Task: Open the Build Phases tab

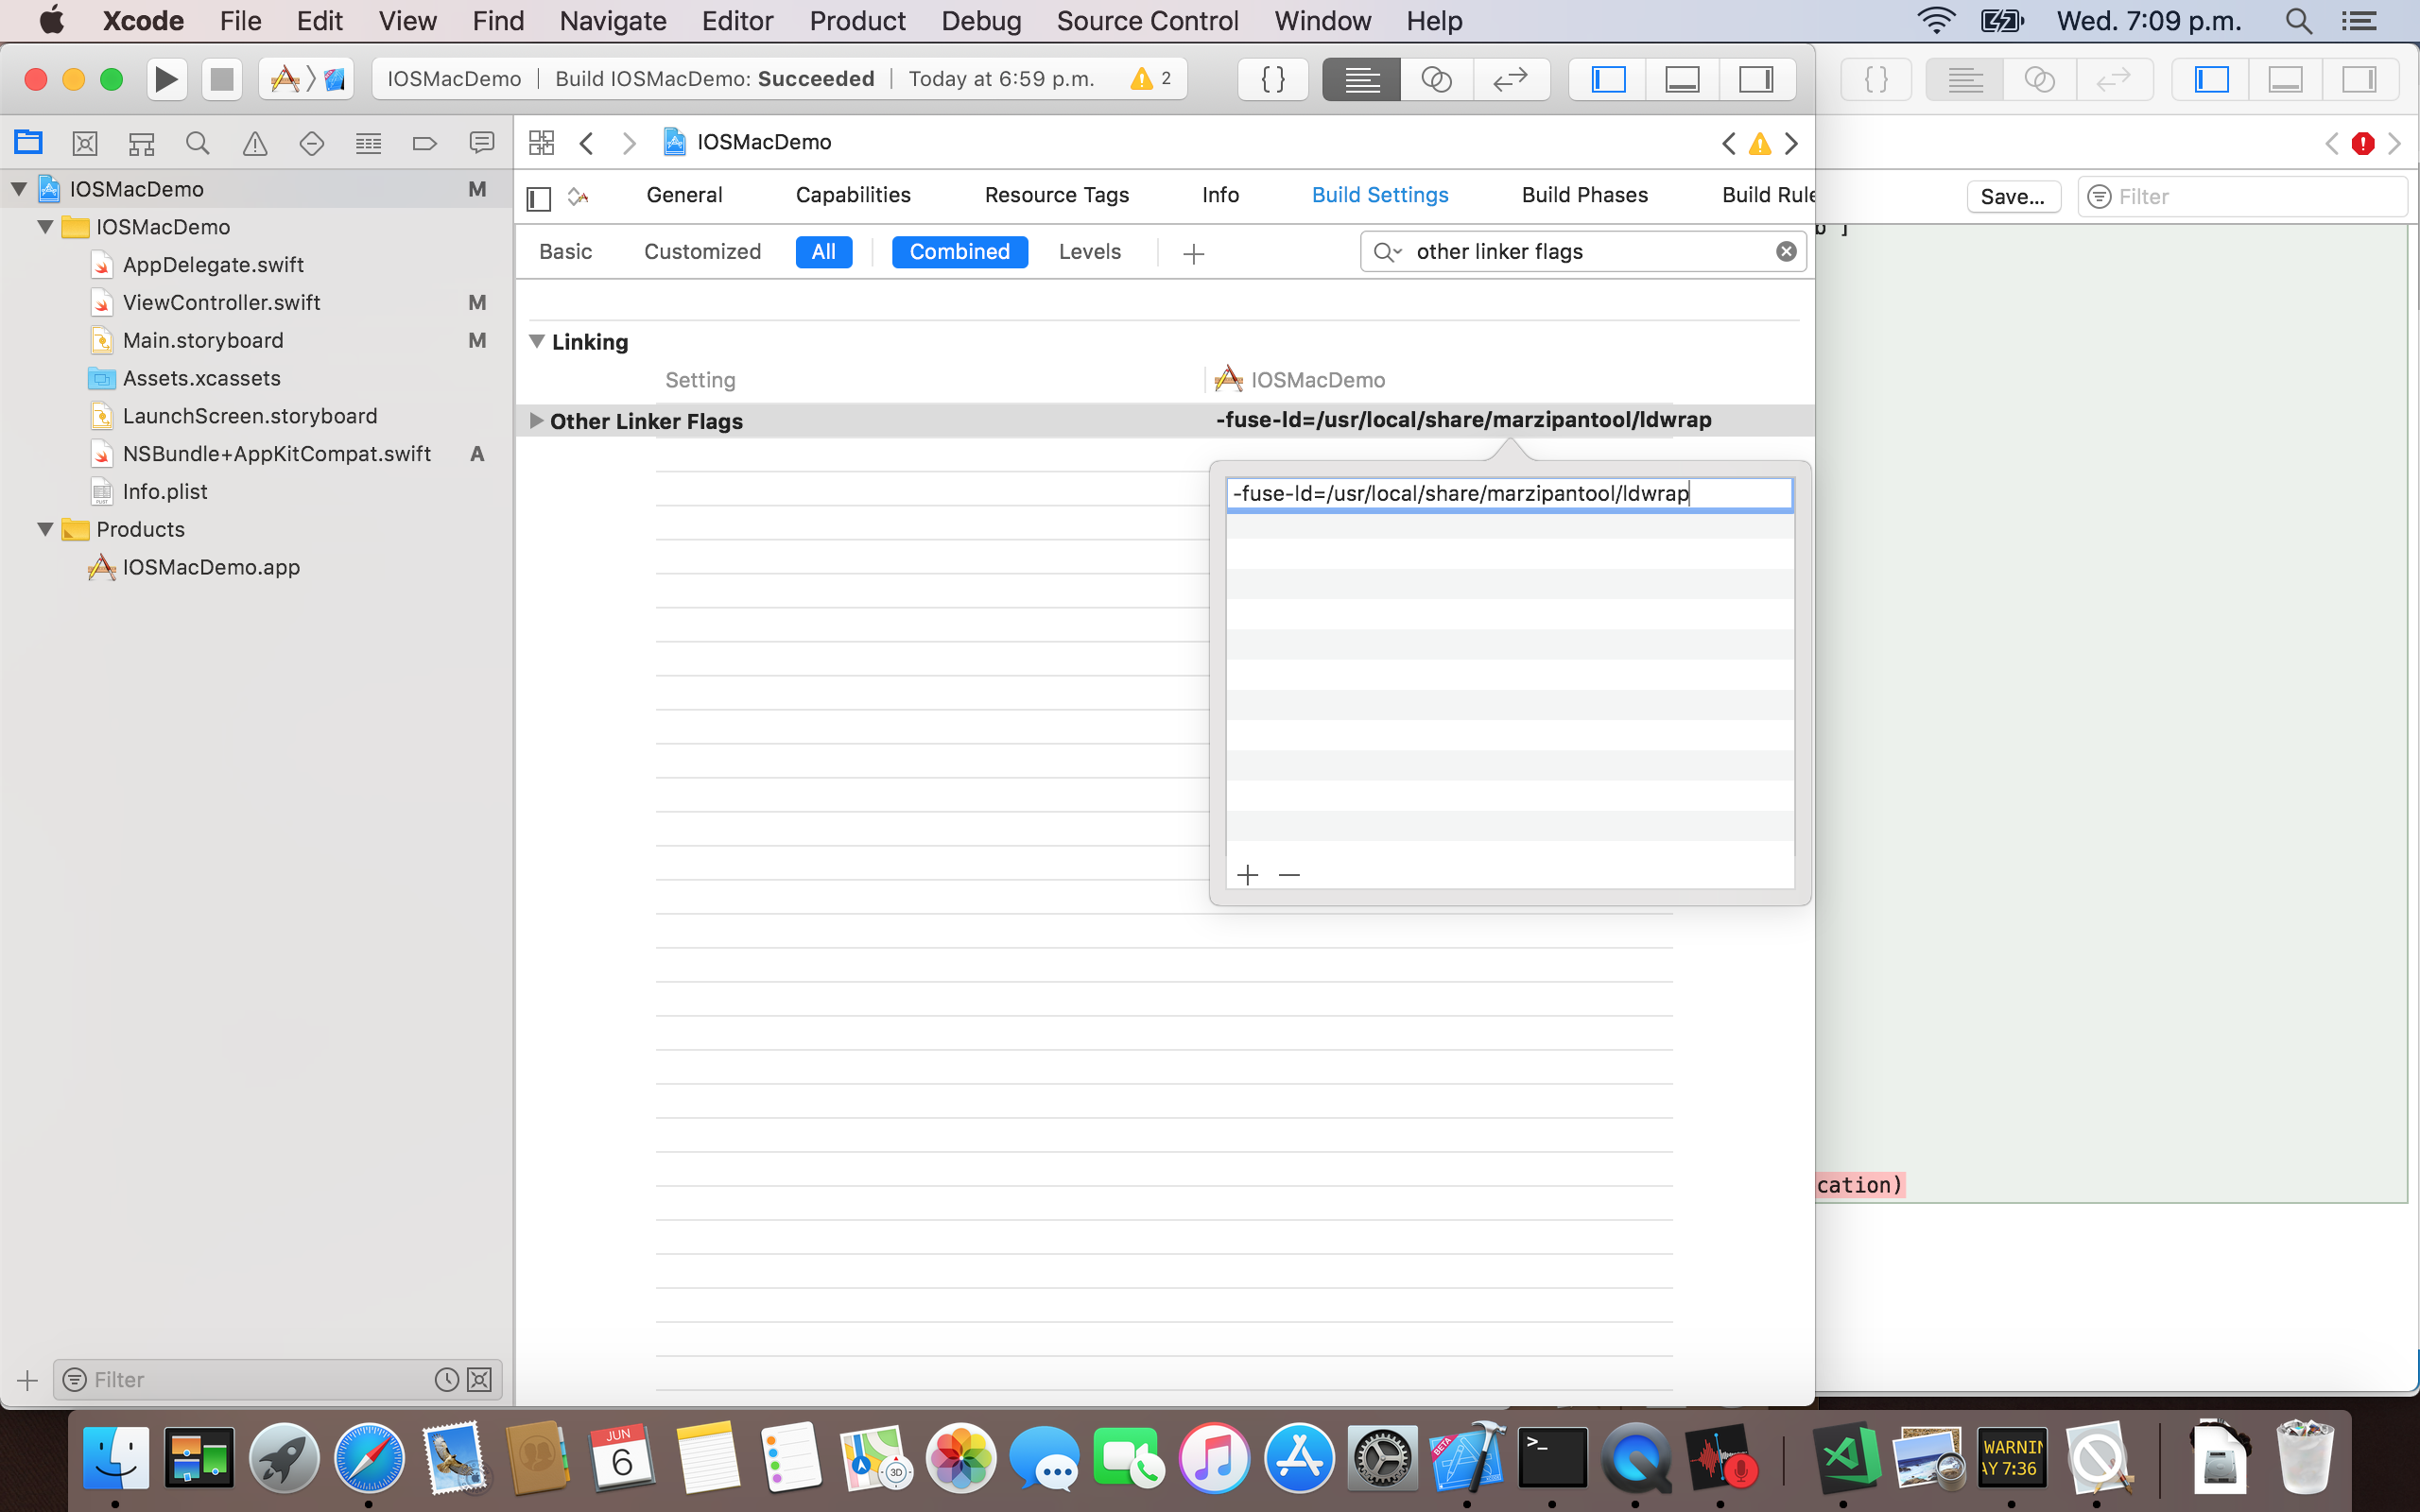Action: 1584,195
